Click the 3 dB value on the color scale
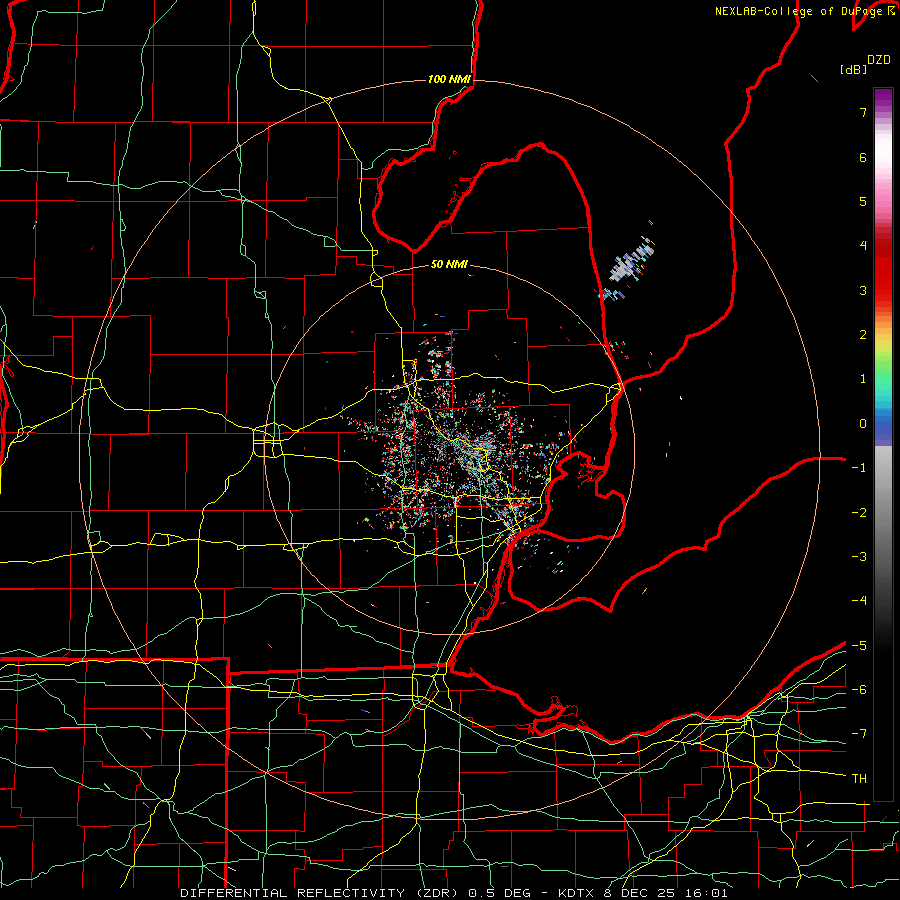The height and width of the screenshot is (900, 900). (863, 290)
